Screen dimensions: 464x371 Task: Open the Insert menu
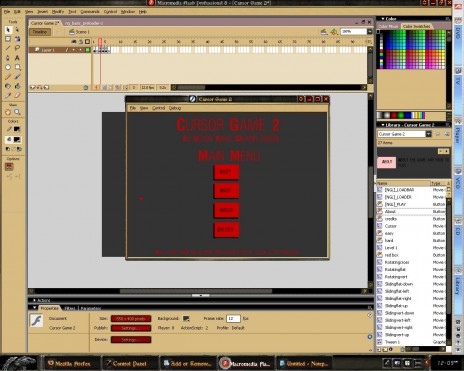(x=42, y=12)
